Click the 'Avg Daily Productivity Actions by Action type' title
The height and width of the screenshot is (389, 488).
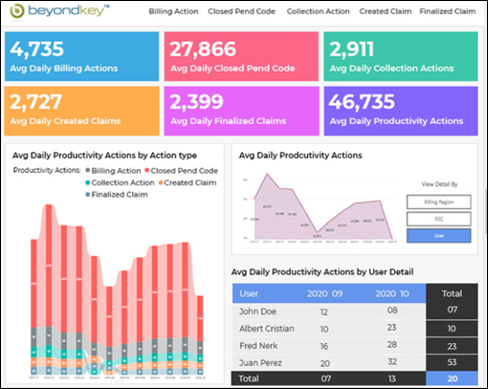coord(105,155)
